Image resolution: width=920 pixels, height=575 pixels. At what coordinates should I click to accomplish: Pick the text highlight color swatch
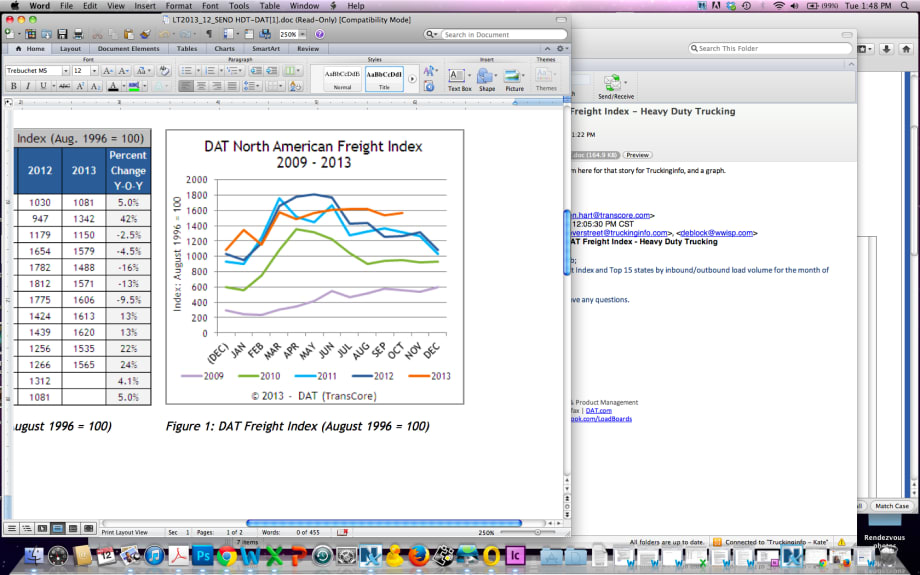pyautogui.click(x=134, y=86)
